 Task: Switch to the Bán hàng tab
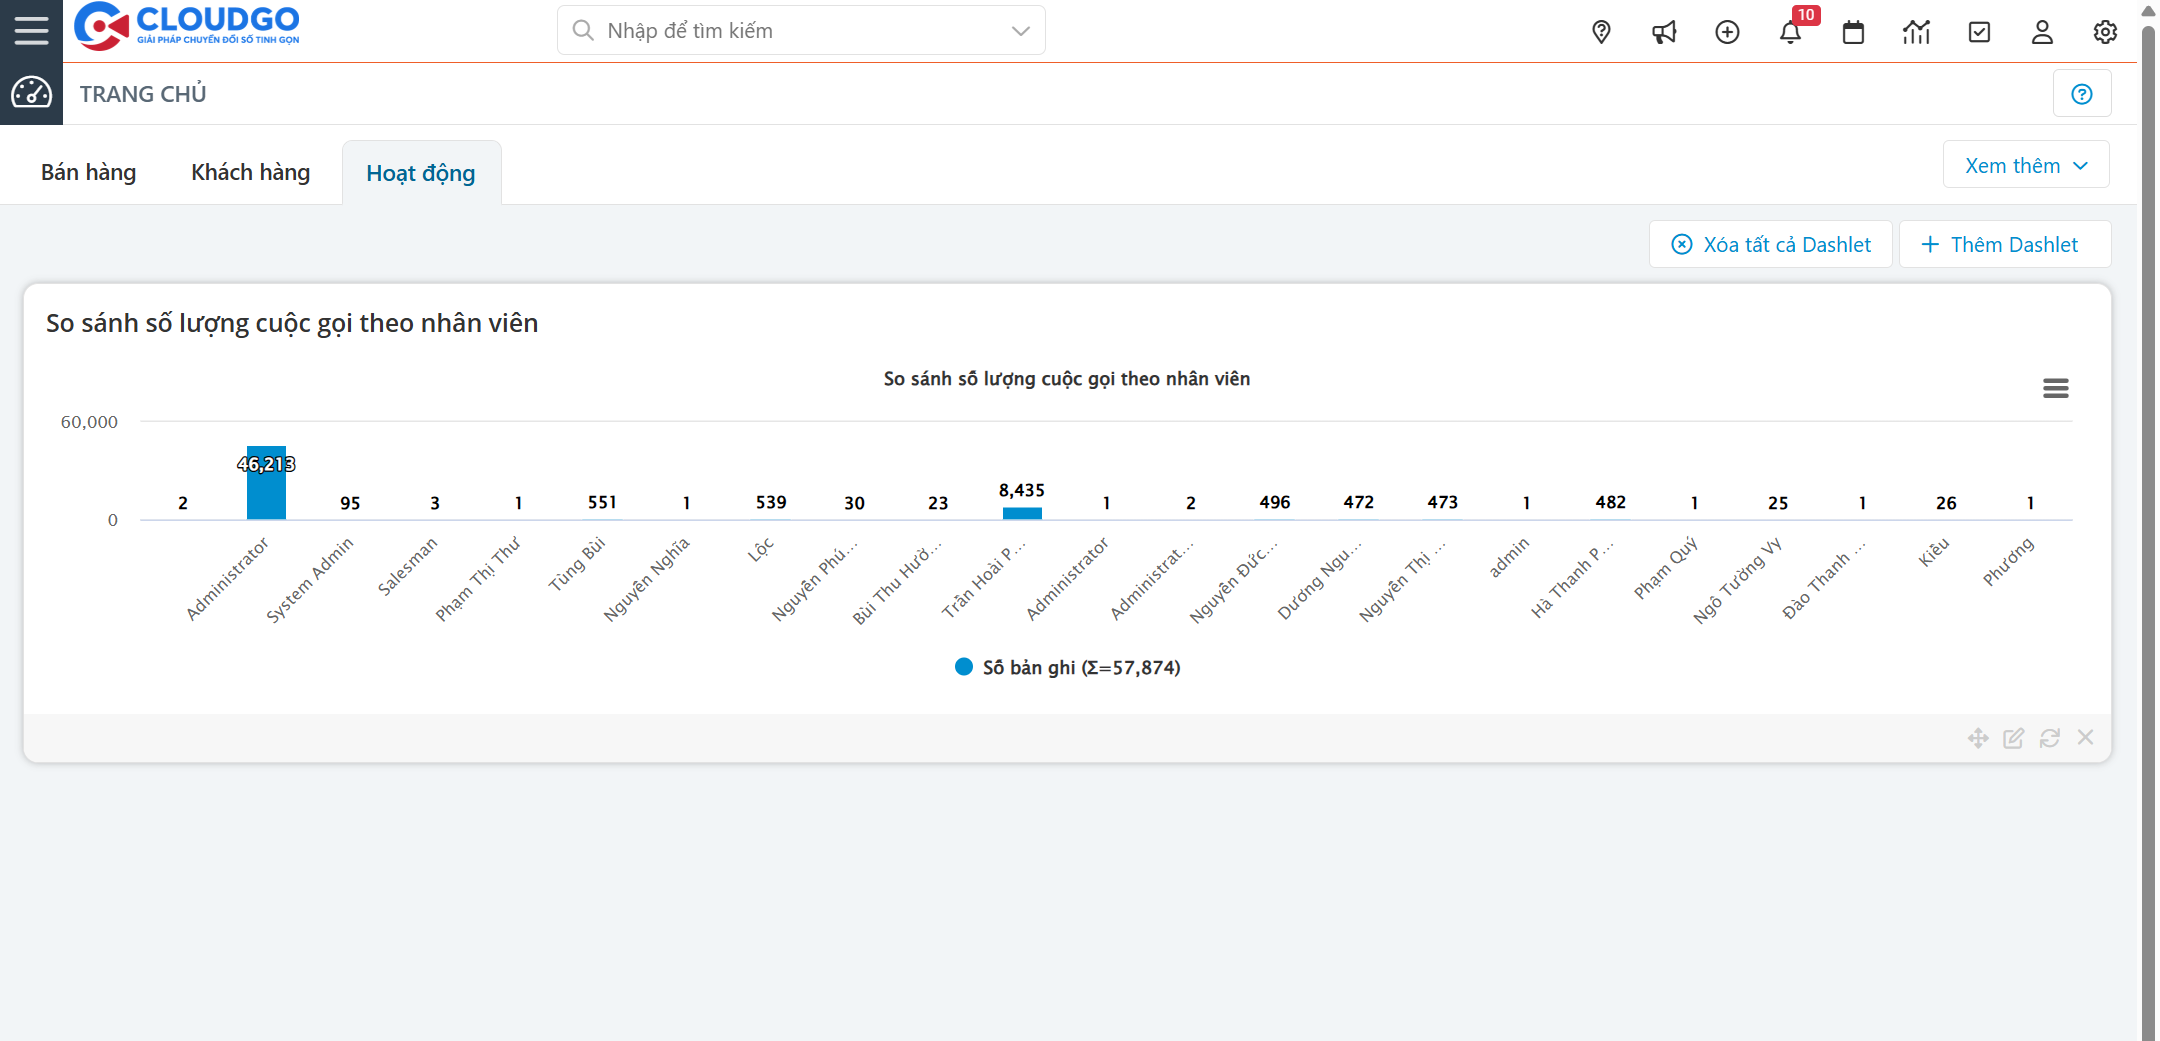pyautogui.click(x=89, y=172)
